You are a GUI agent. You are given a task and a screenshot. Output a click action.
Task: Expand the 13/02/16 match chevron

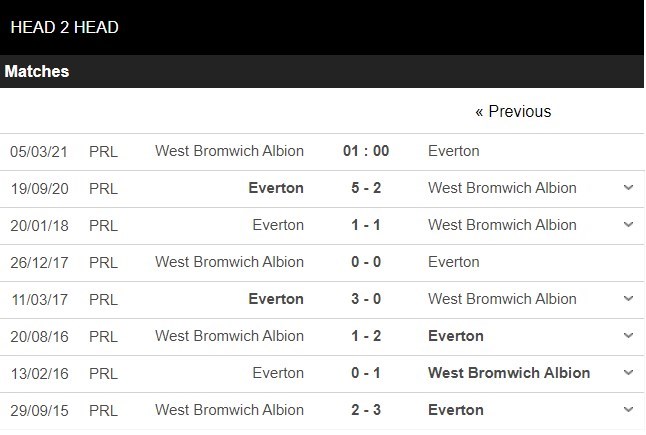tap(628, 373)
